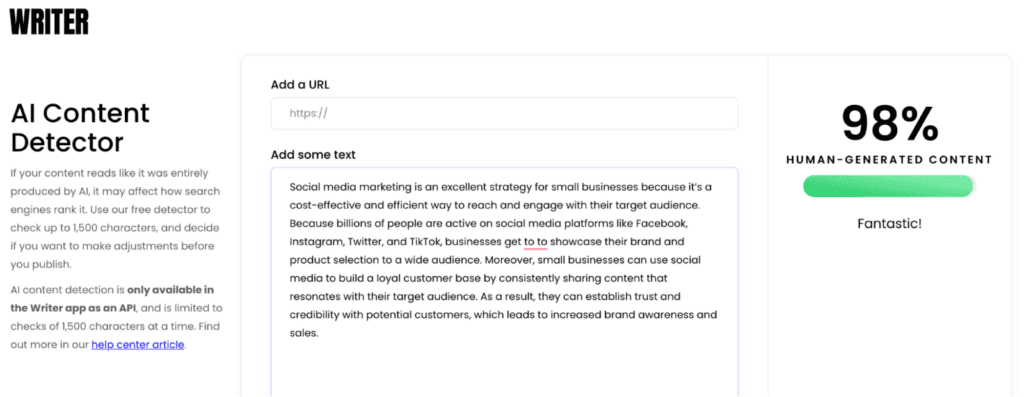Image resolution: width=1024 pixels, height=397 pixels.
Task: Place cursor at "Social media marketing" start
Action: [x=290, y=187]
